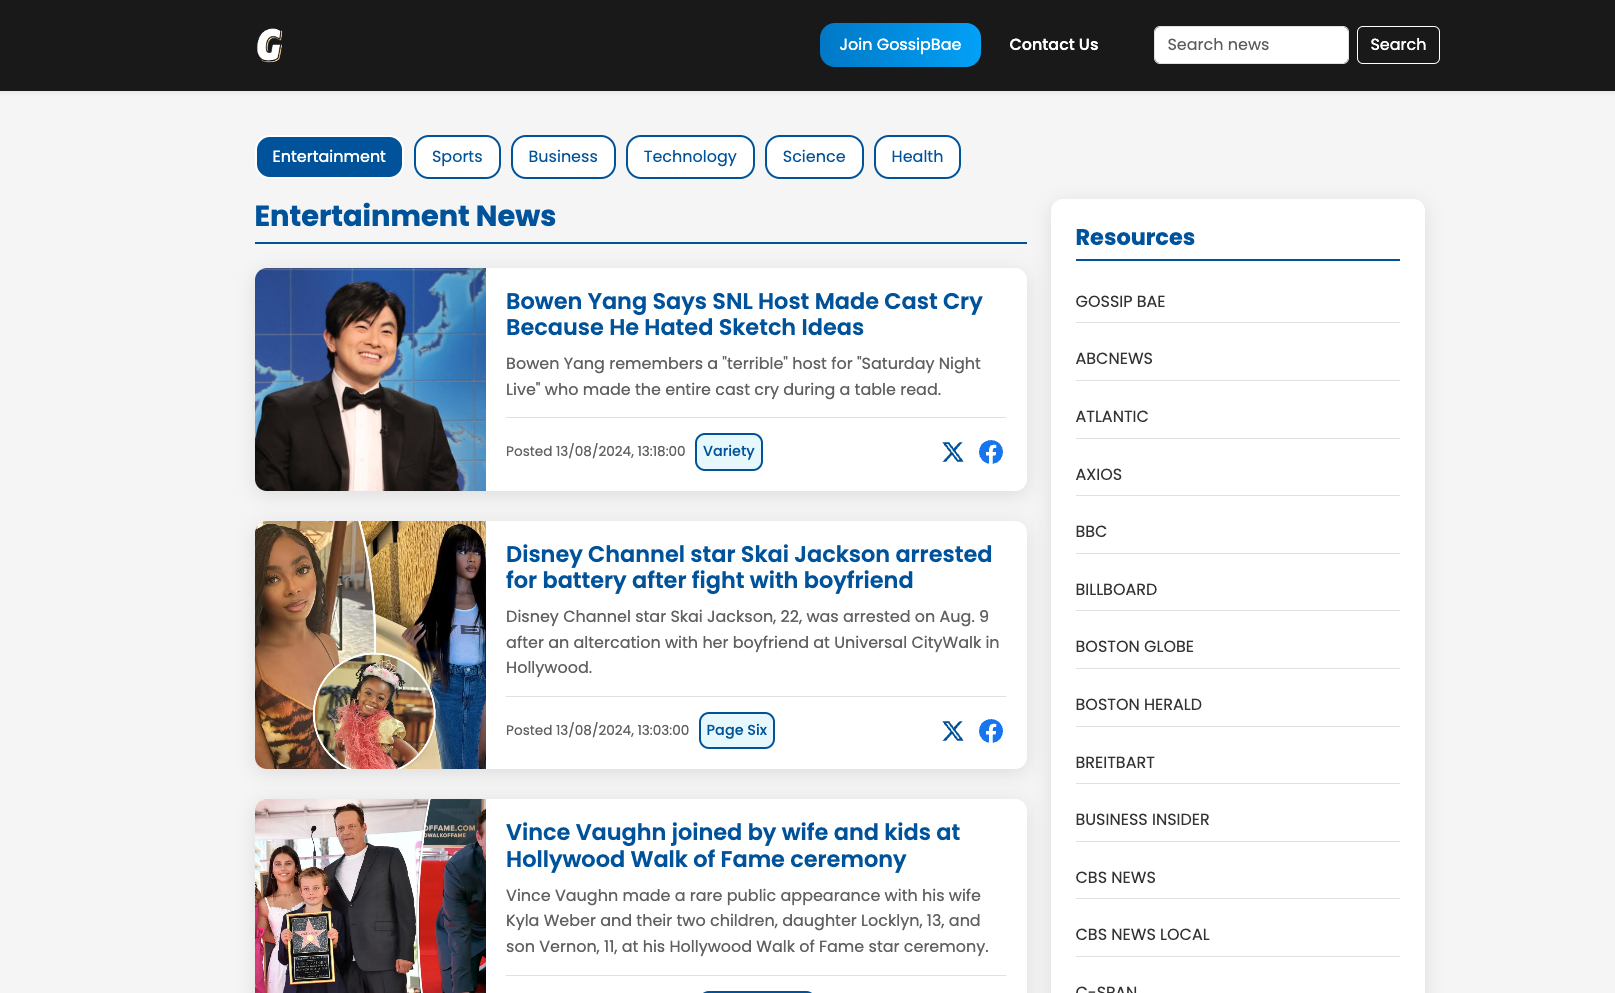Screen dimensions: 1615x993
Task: Share Bowen Yang article on X
Action: [x=953, y=452]
